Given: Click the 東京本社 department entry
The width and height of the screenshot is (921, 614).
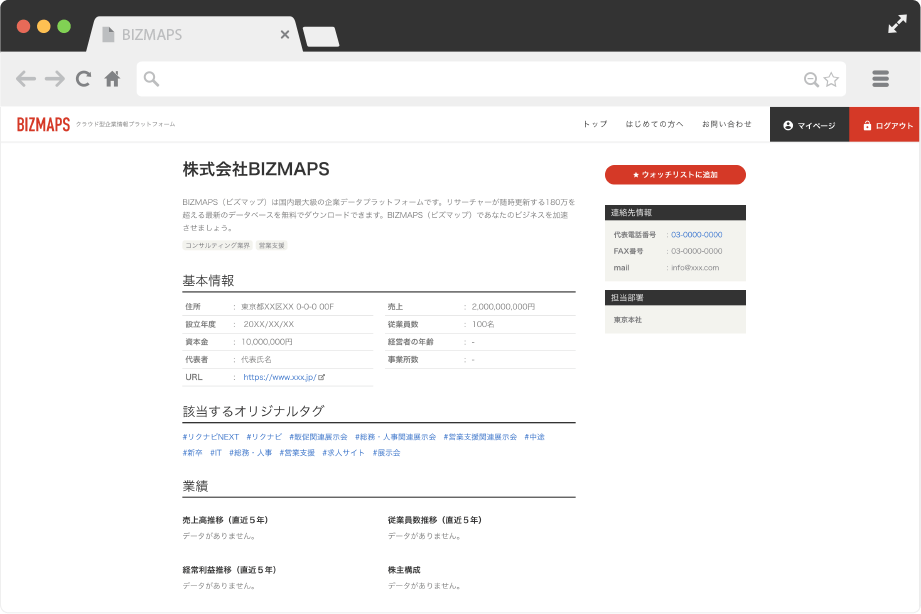Looking at the screenshot, I should (628, 320).
